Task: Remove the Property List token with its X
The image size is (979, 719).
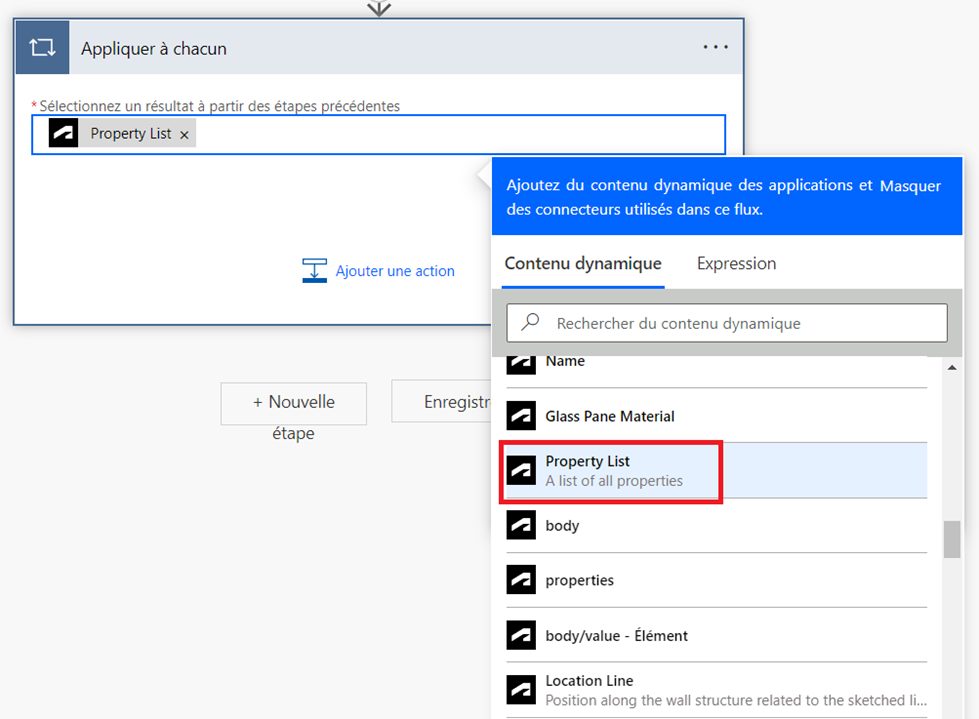Action: click(184, 135)
